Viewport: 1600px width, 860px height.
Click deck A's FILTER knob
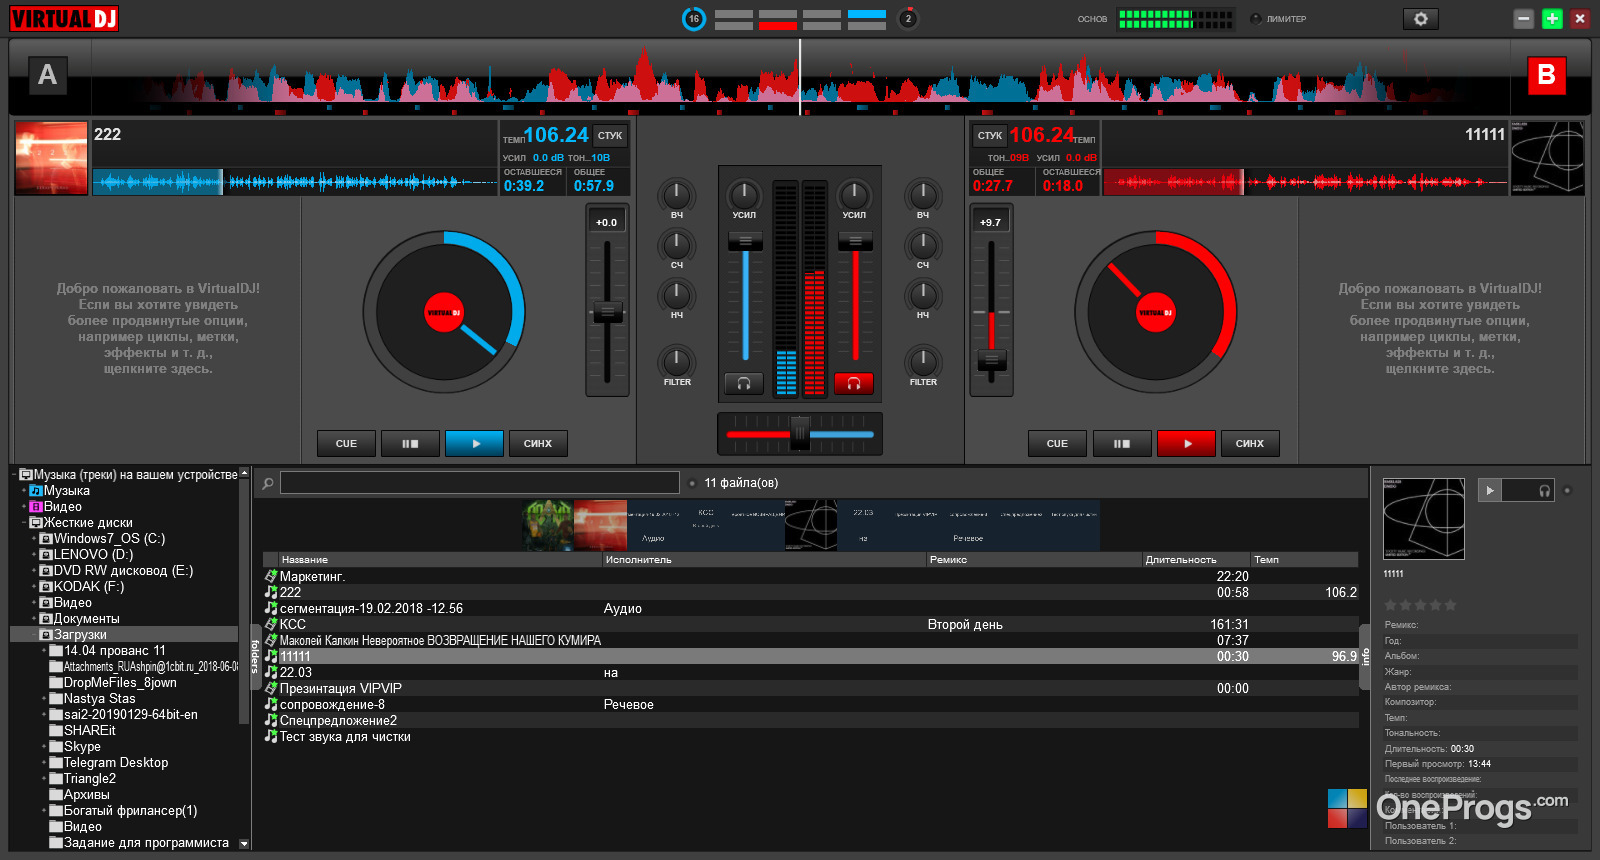677,360
